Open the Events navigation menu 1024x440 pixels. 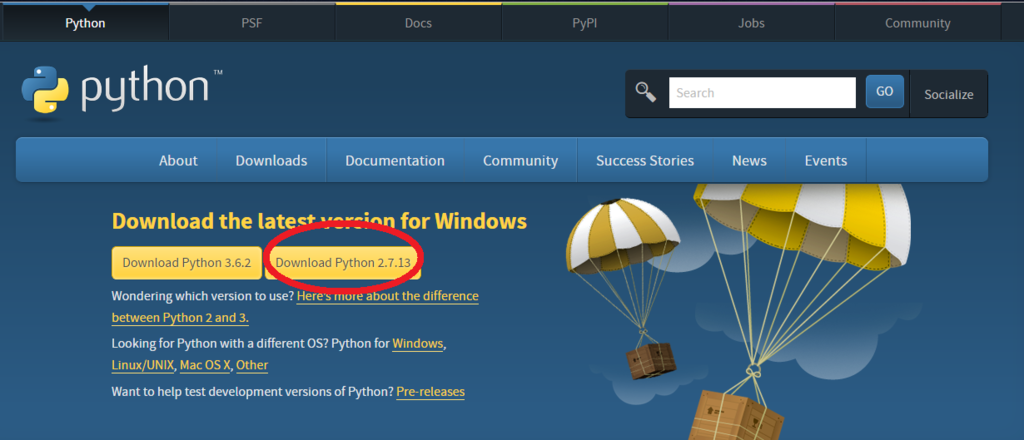click(x=826, y=161)
